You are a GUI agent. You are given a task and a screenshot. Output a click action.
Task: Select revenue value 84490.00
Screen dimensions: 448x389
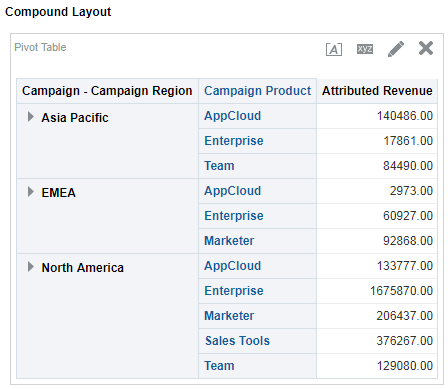408,166
